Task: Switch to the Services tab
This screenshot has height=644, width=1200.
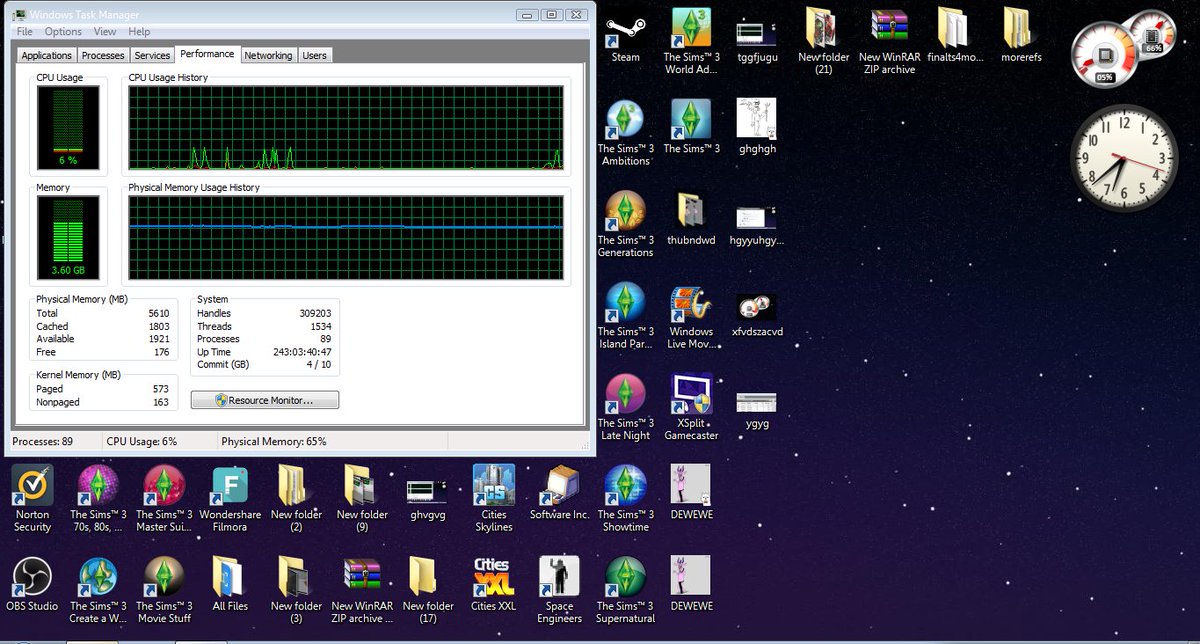Action: click(x=152, y=56)
